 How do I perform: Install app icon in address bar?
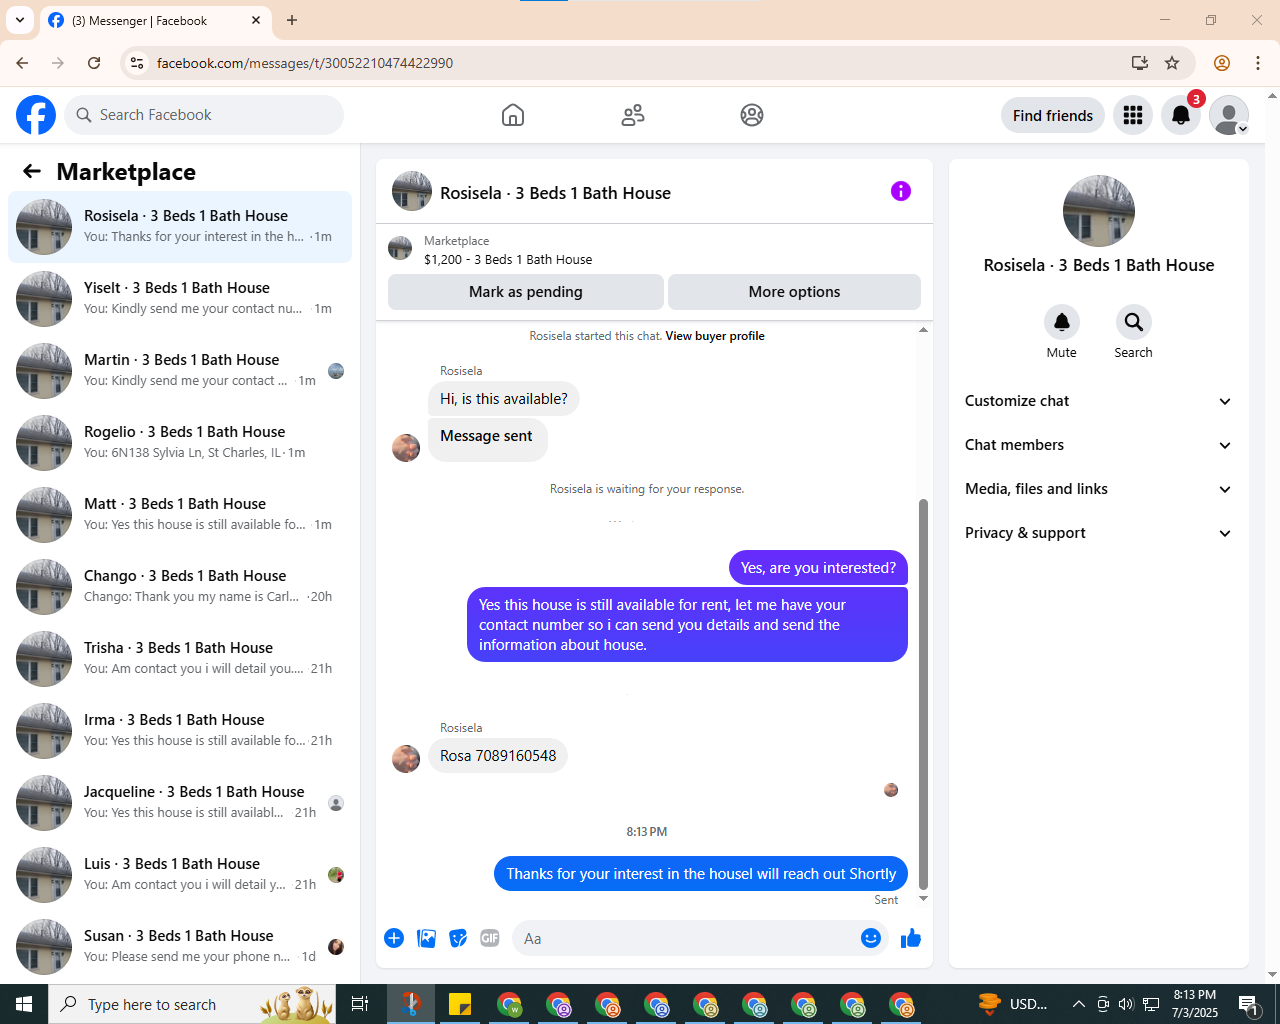(1140, 63)
